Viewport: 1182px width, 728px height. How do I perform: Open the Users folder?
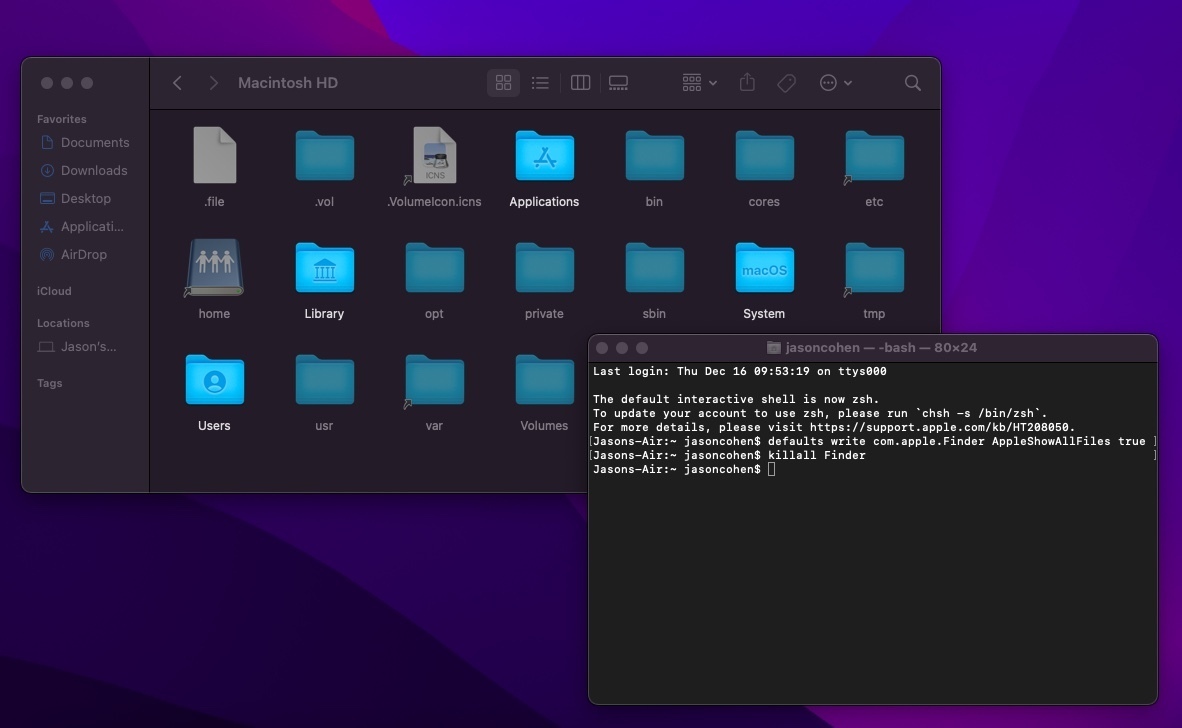point(213,380)
